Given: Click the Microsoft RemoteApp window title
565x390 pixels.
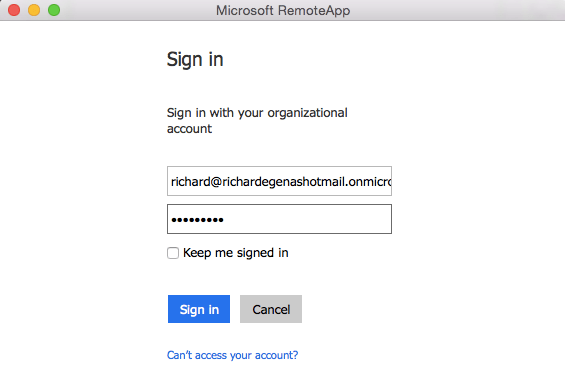Looking at the screenshot, I should [283, 10].
